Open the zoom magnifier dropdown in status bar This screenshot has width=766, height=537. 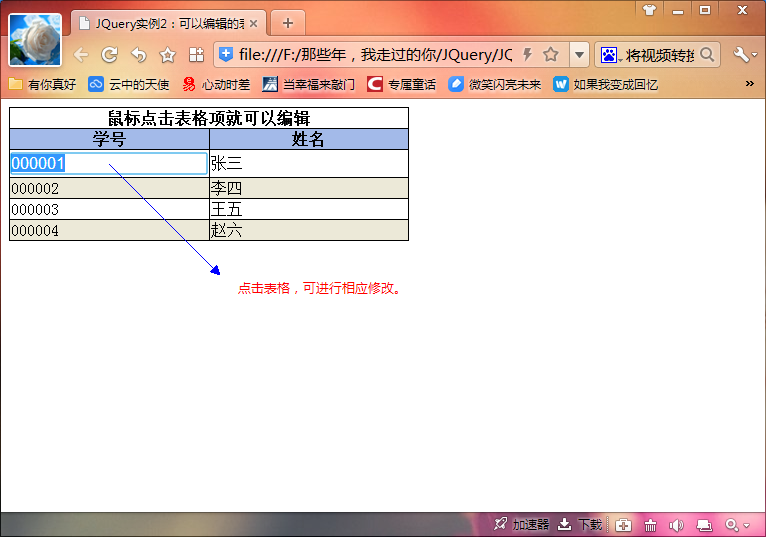[x=737, y=525]
